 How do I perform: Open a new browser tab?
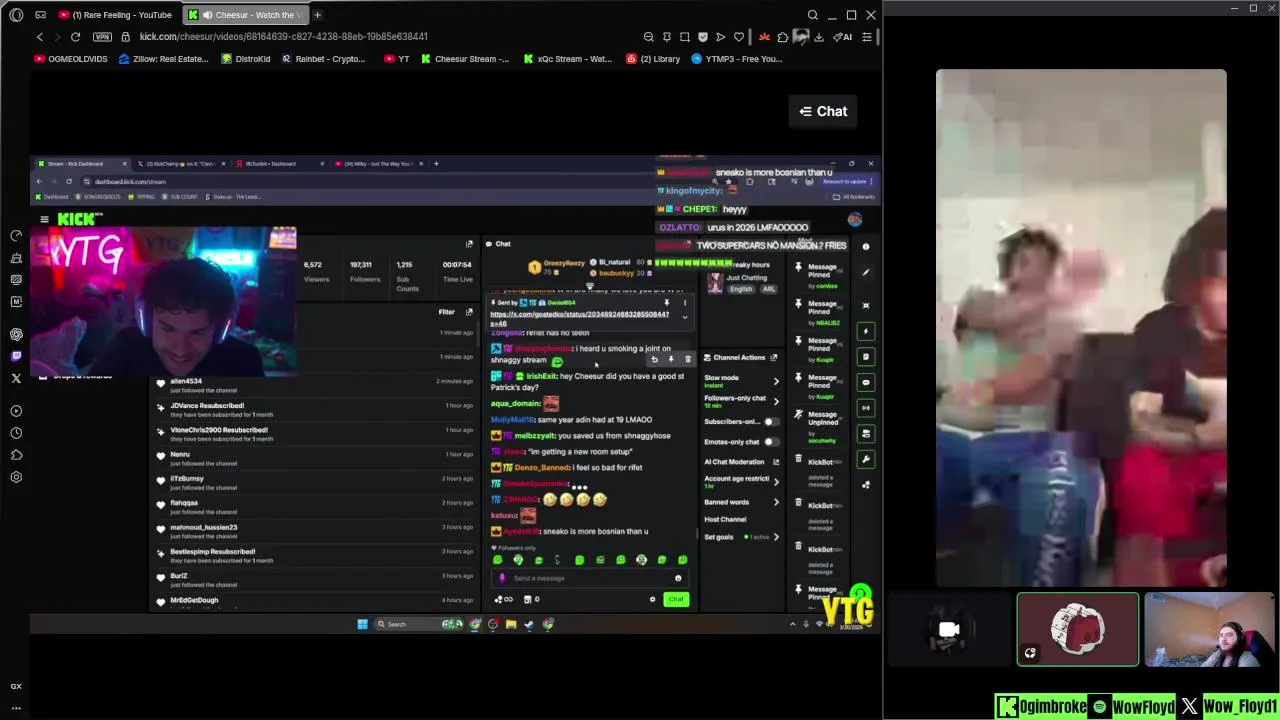(x=317, y=15)
